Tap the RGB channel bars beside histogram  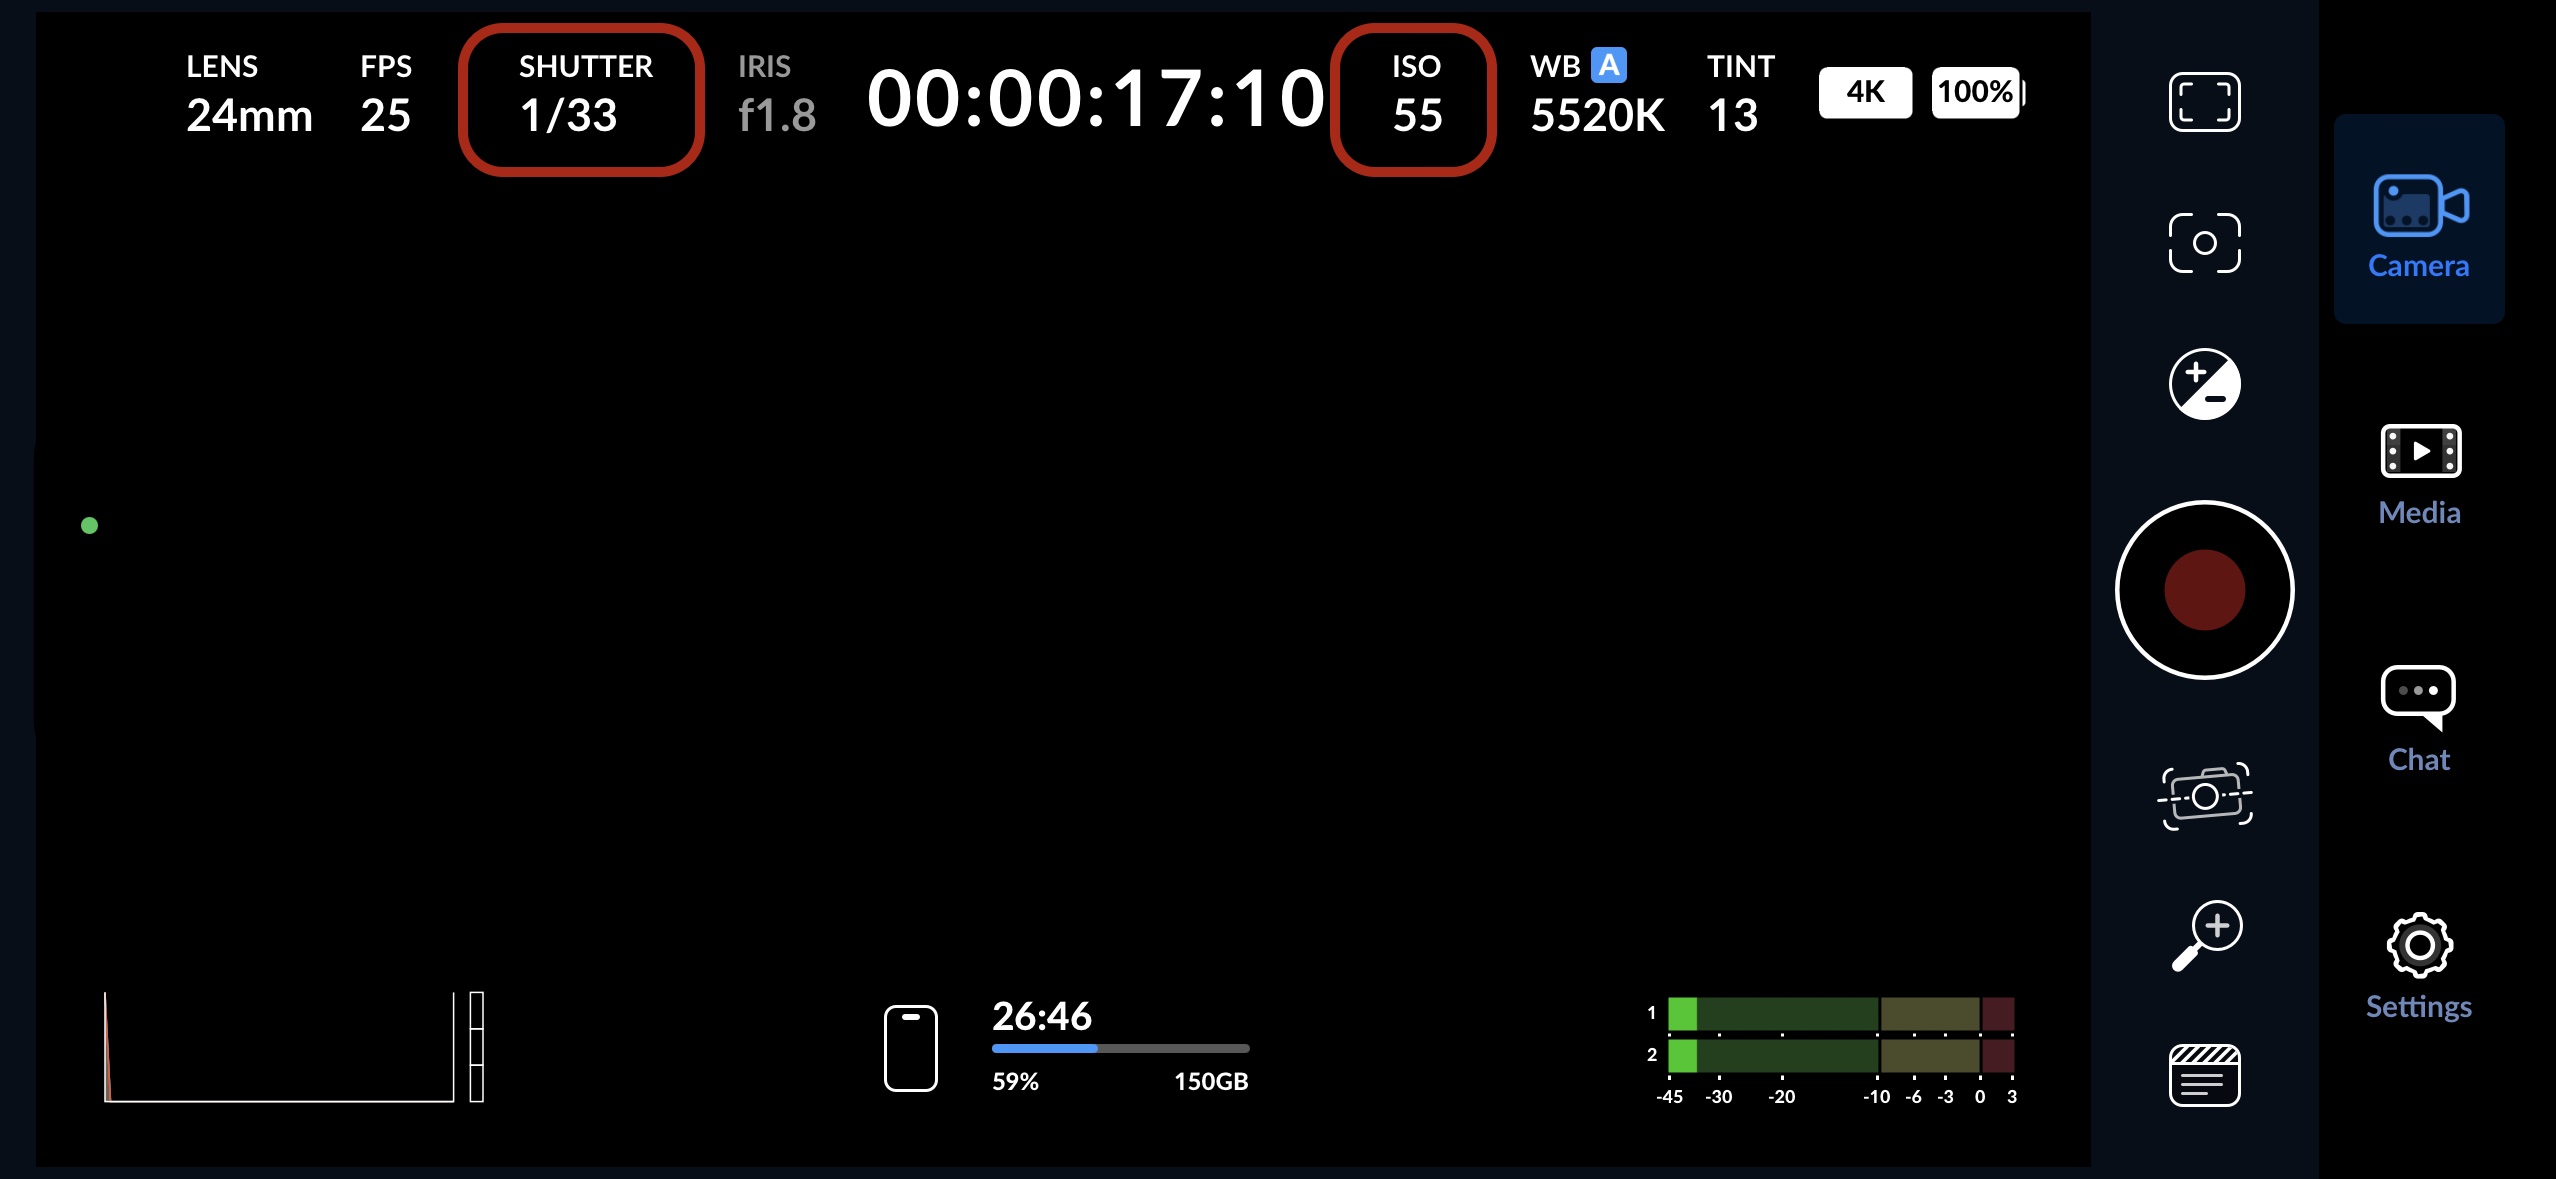[477, 1047]
